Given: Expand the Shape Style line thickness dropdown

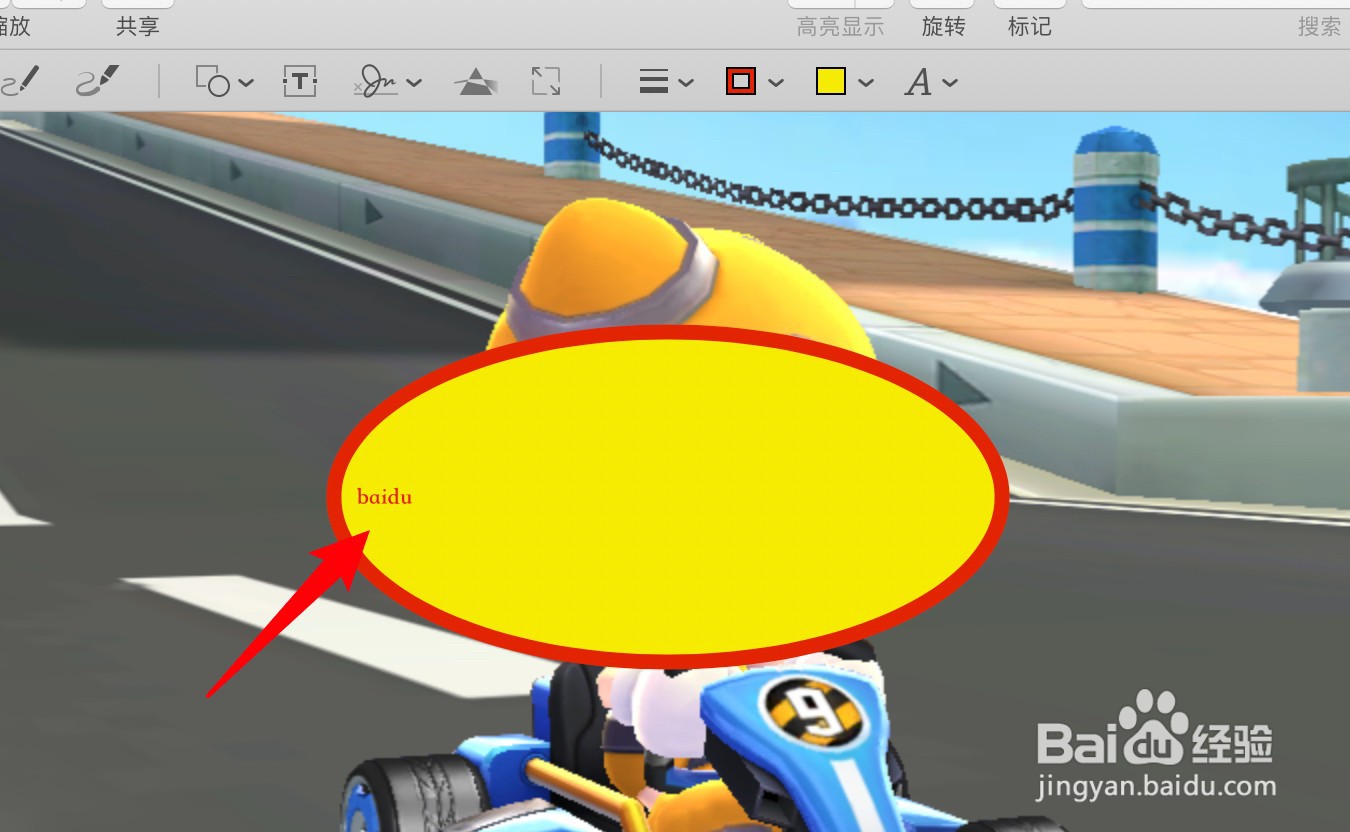Looking at the screenshot, I should (686, 83).
